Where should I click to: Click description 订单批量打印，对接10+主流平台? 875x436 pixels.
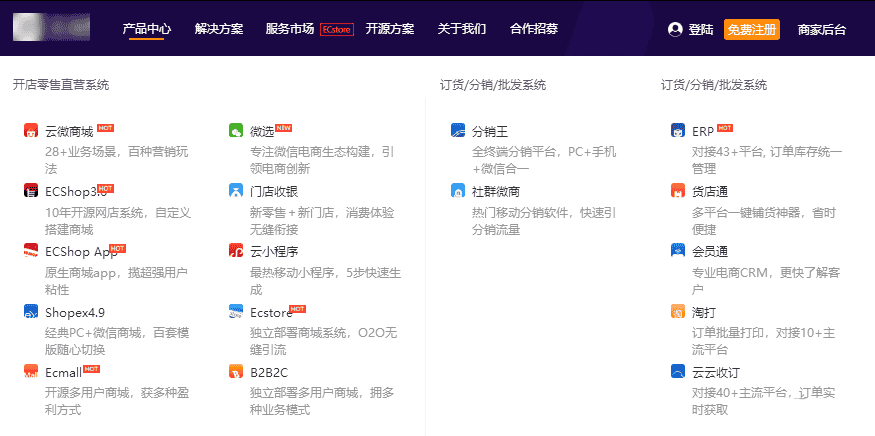pos(763,342)
